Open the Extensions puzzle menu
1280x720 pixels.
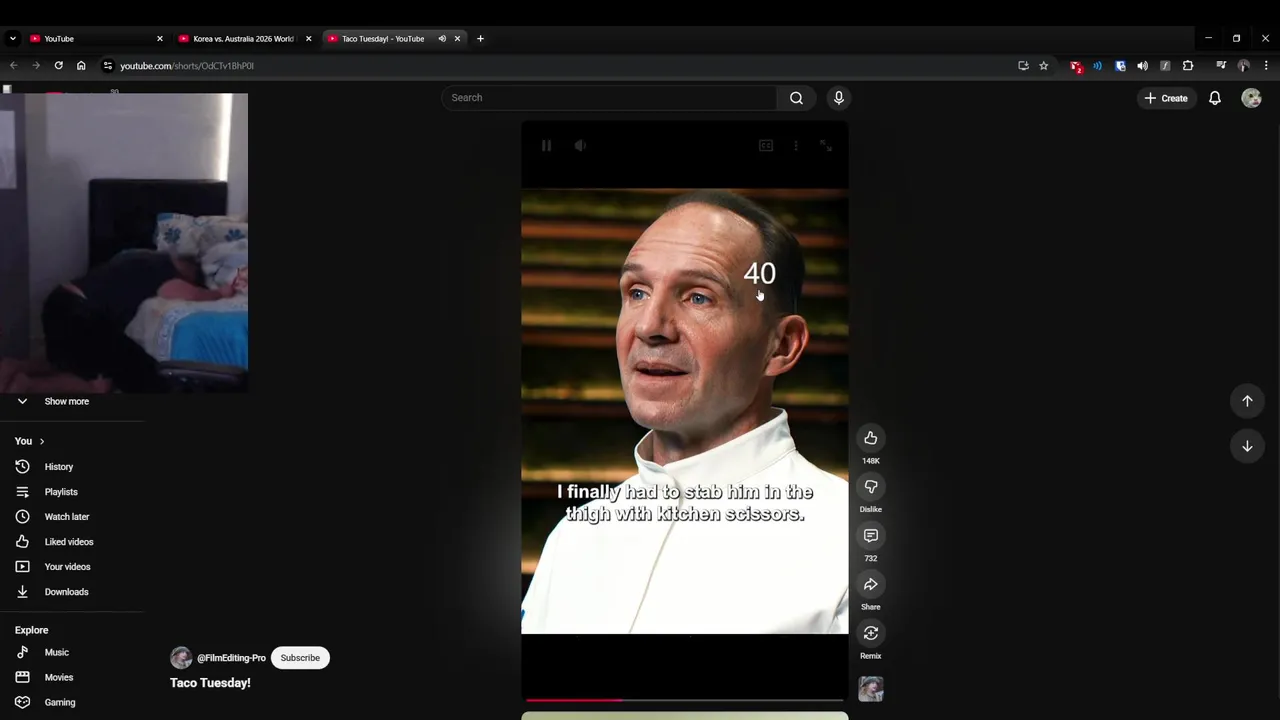(x=1188, y=66)
